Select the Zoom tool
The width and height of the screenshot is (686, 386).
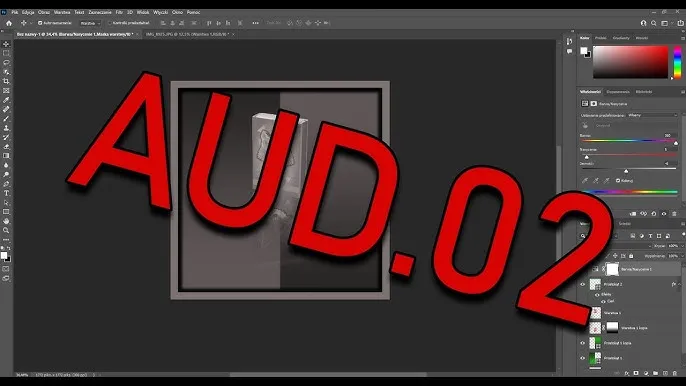point(6,230)
